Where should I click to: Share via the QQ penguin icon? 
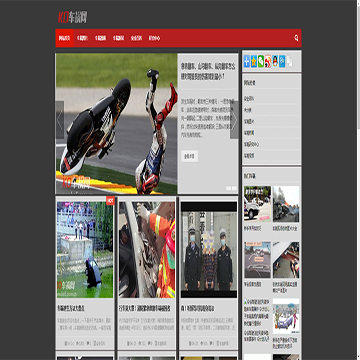pos(275,61)
